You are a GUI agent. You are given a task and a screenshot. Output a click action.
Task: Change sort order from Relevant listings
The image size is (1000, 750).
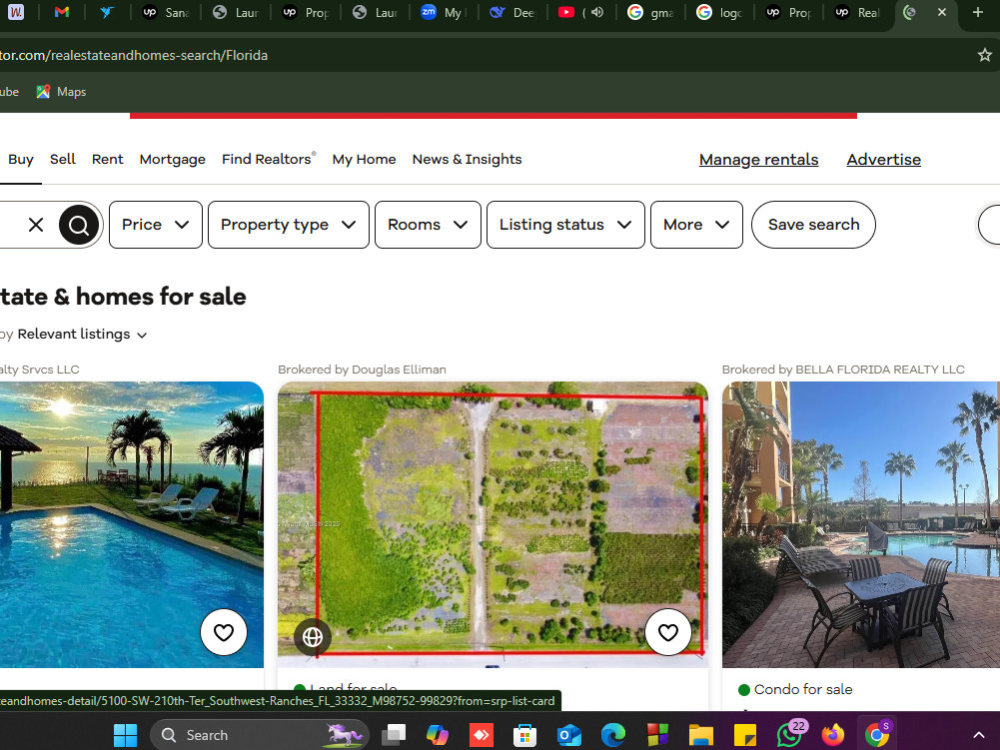pyautogui.click(x=82, y=334)
